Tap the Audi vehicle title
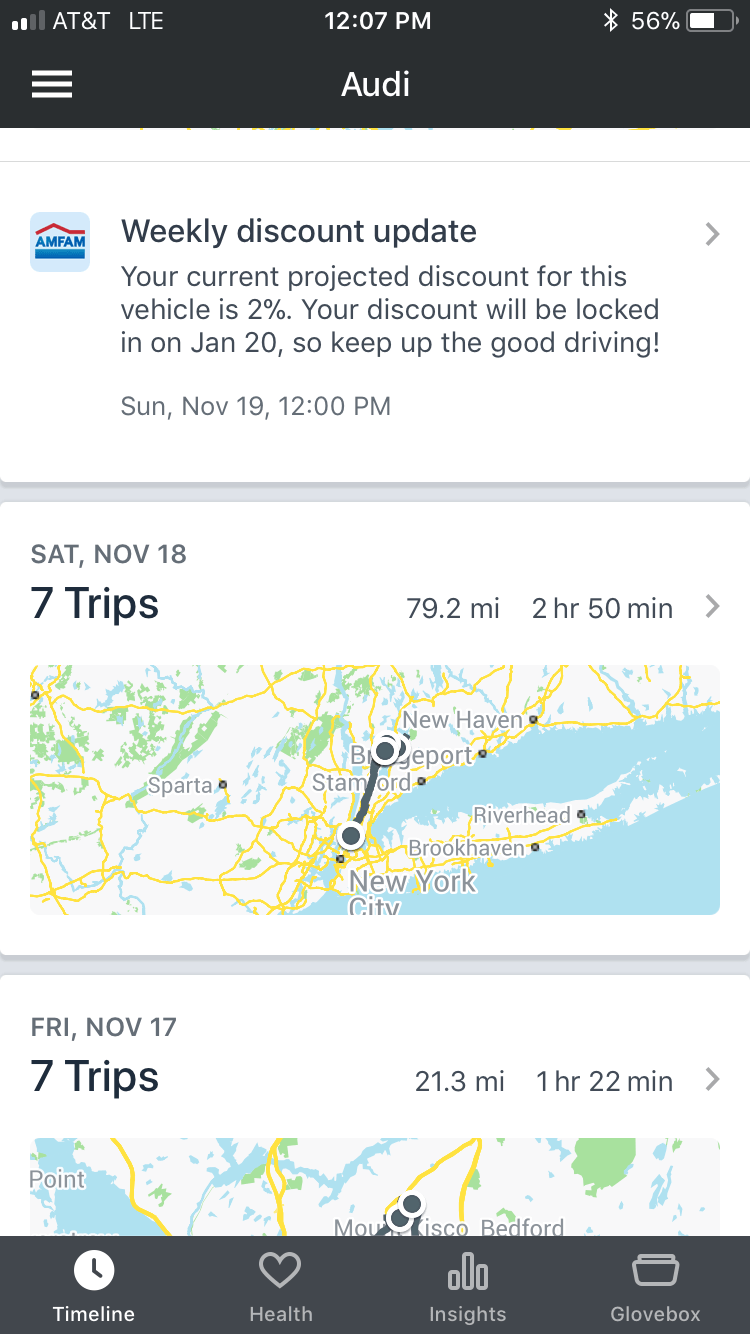Image resolution: width=750 pixels, height=1334 pixels. pyautogui.click(x=375, y=85)
